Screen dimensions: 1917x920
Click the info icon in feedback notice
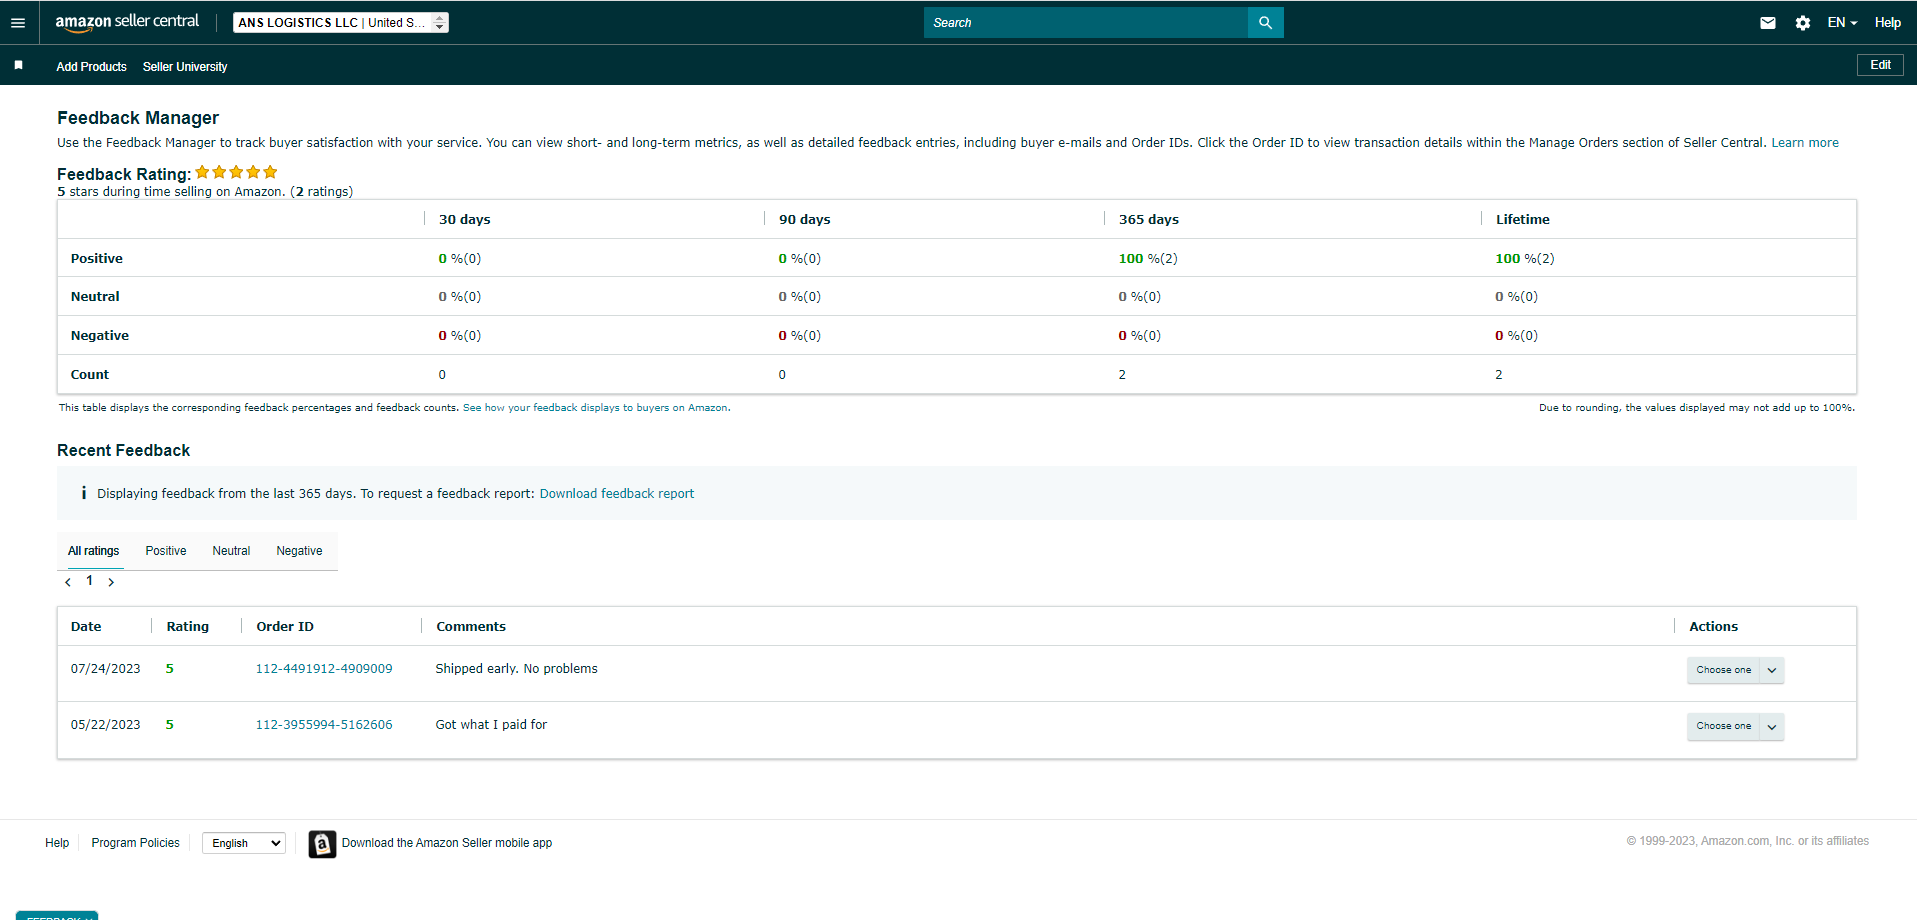(84, 493)
